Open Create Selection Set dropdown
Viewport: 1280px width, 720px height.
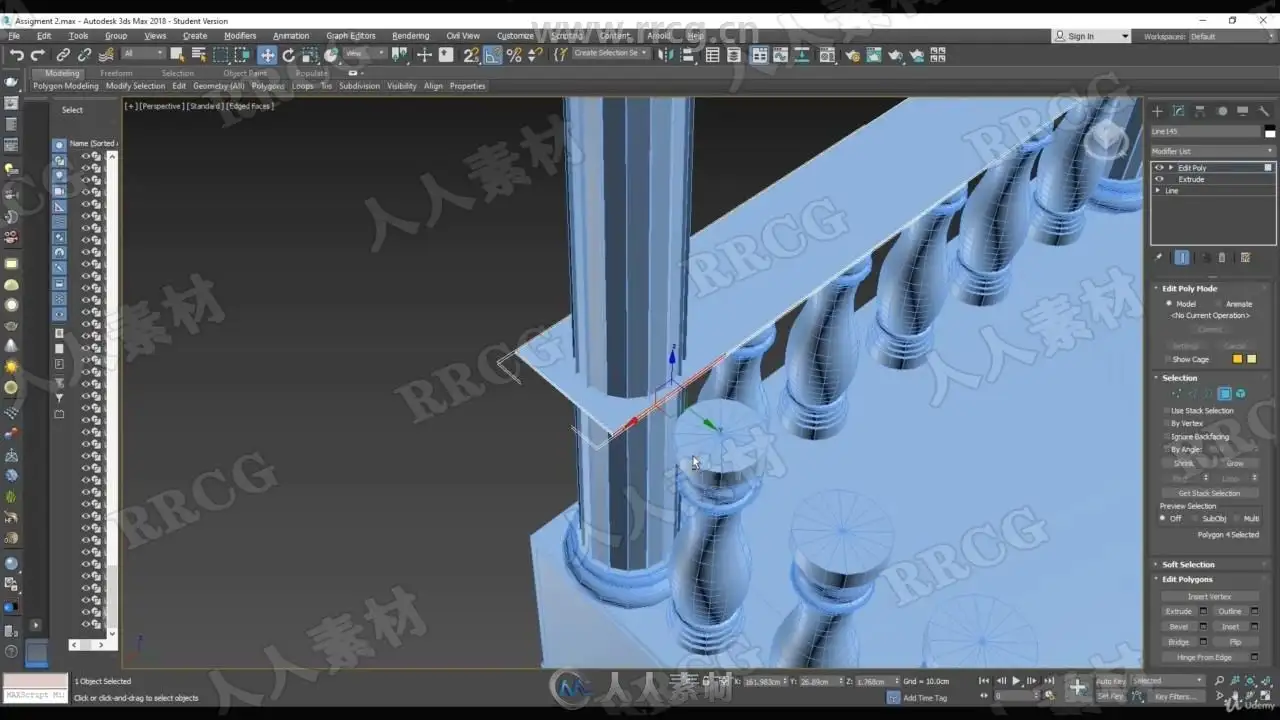(x=610, y=54)
